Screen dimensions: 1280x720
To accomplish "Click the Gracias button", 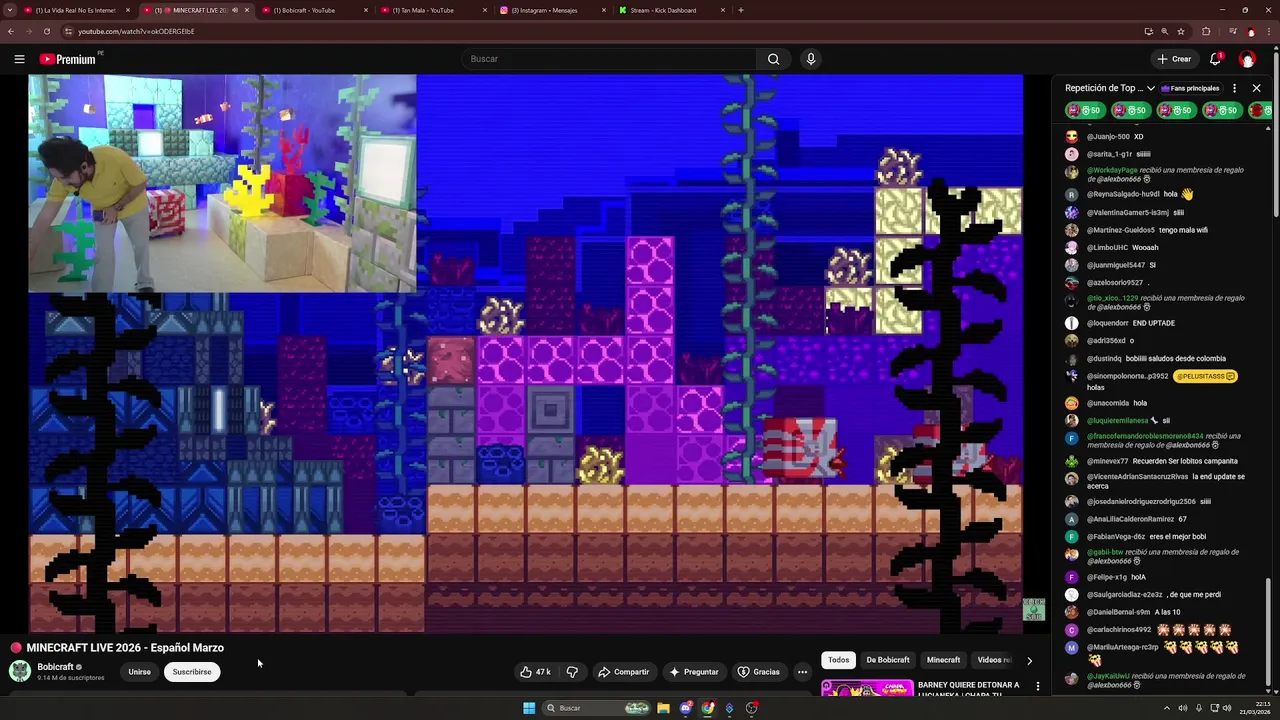I will [x=758, y=672].
